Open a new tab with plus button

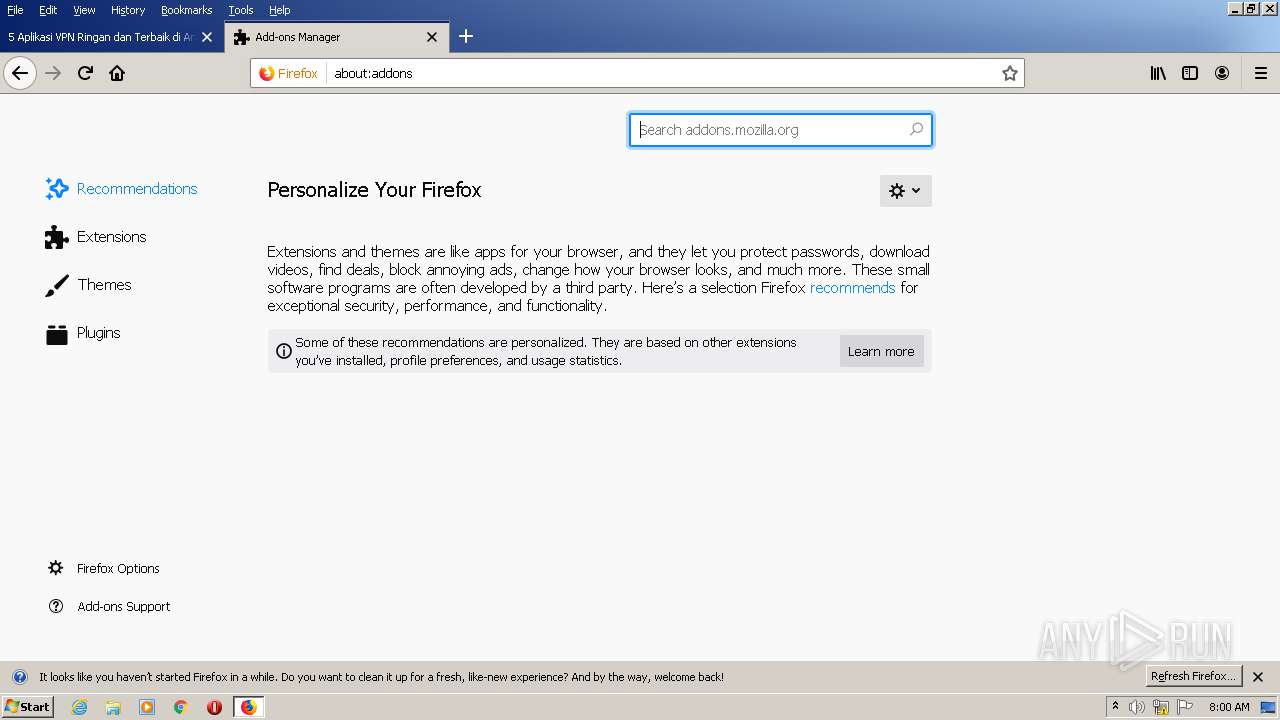(466, 37)
